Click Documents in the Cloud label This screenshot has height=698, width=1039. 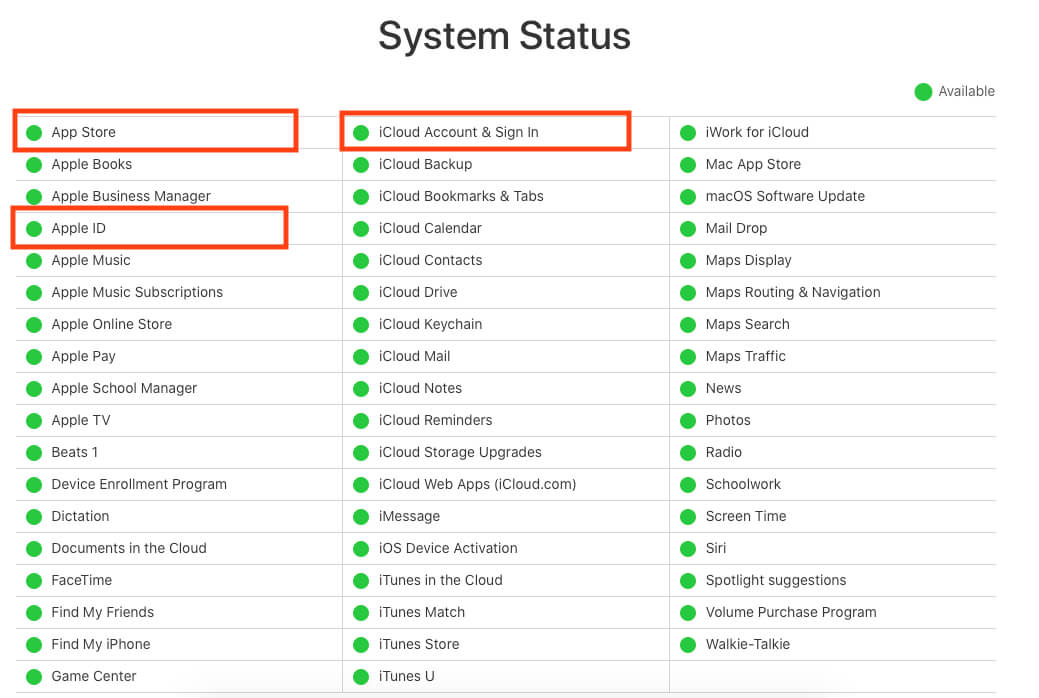point(129,548)
